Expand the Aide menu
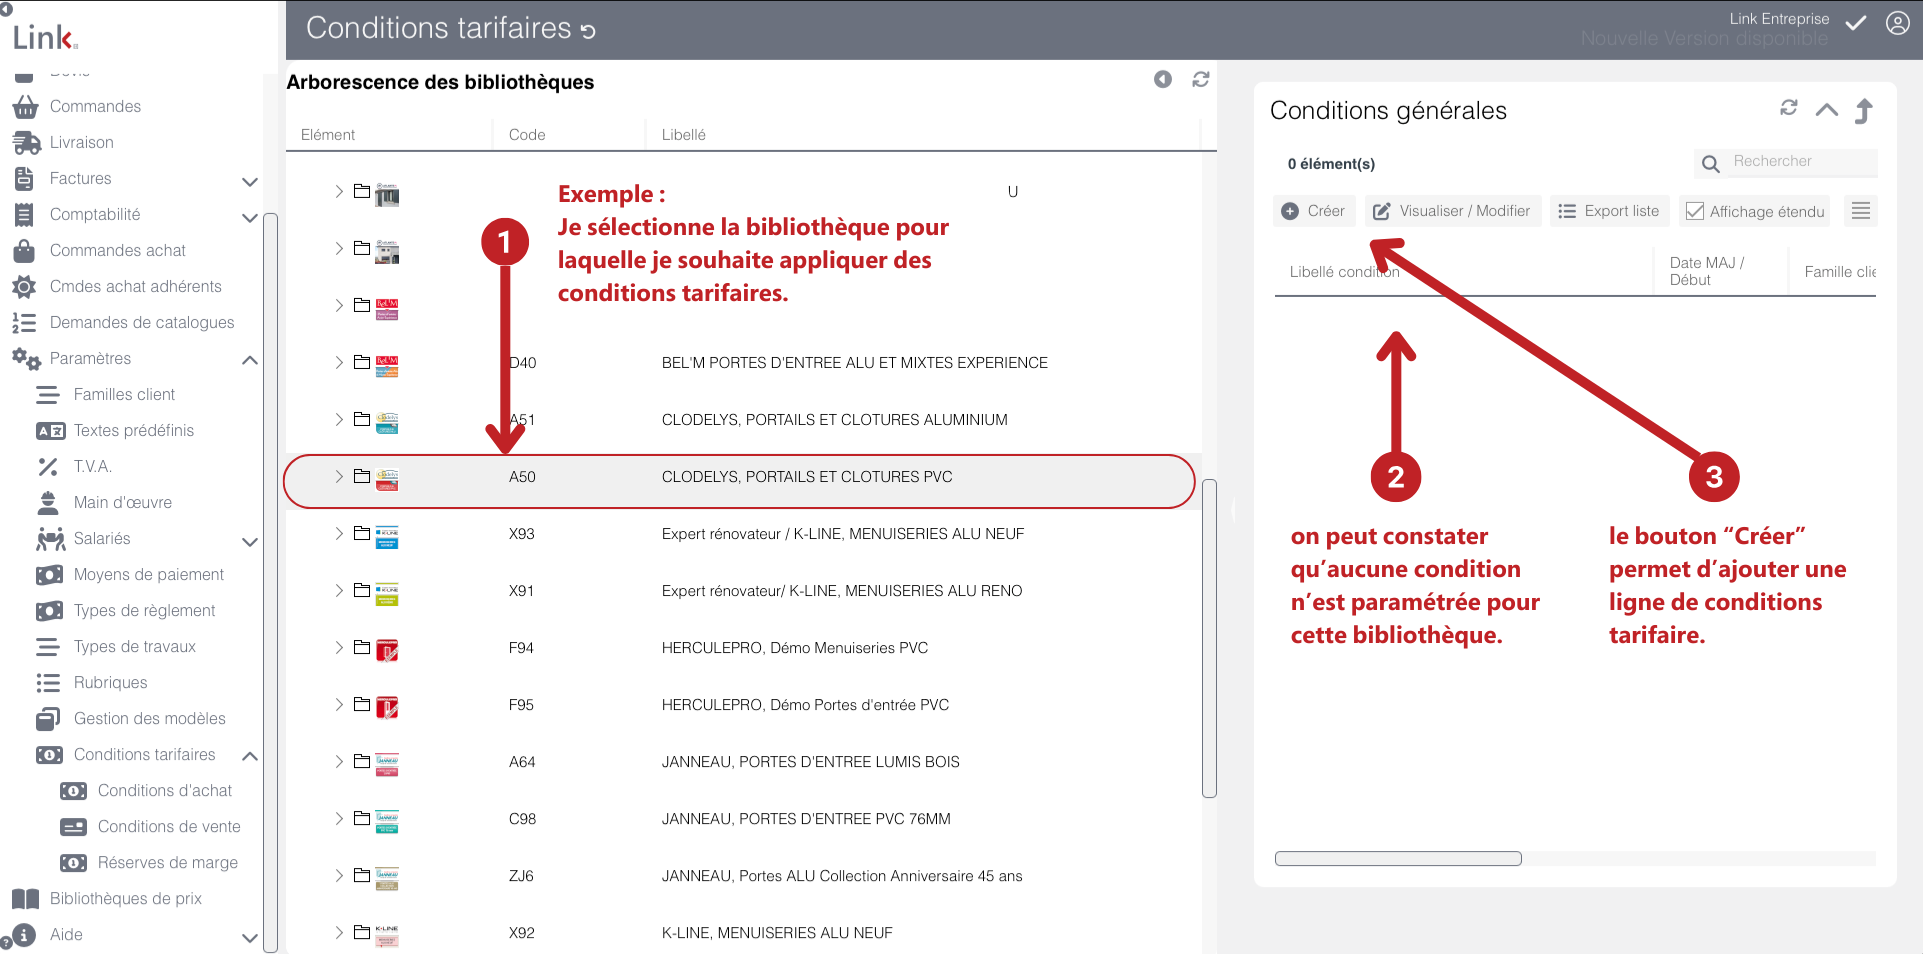This screenshot has height=954, width=1923. [x=250, y=938]
